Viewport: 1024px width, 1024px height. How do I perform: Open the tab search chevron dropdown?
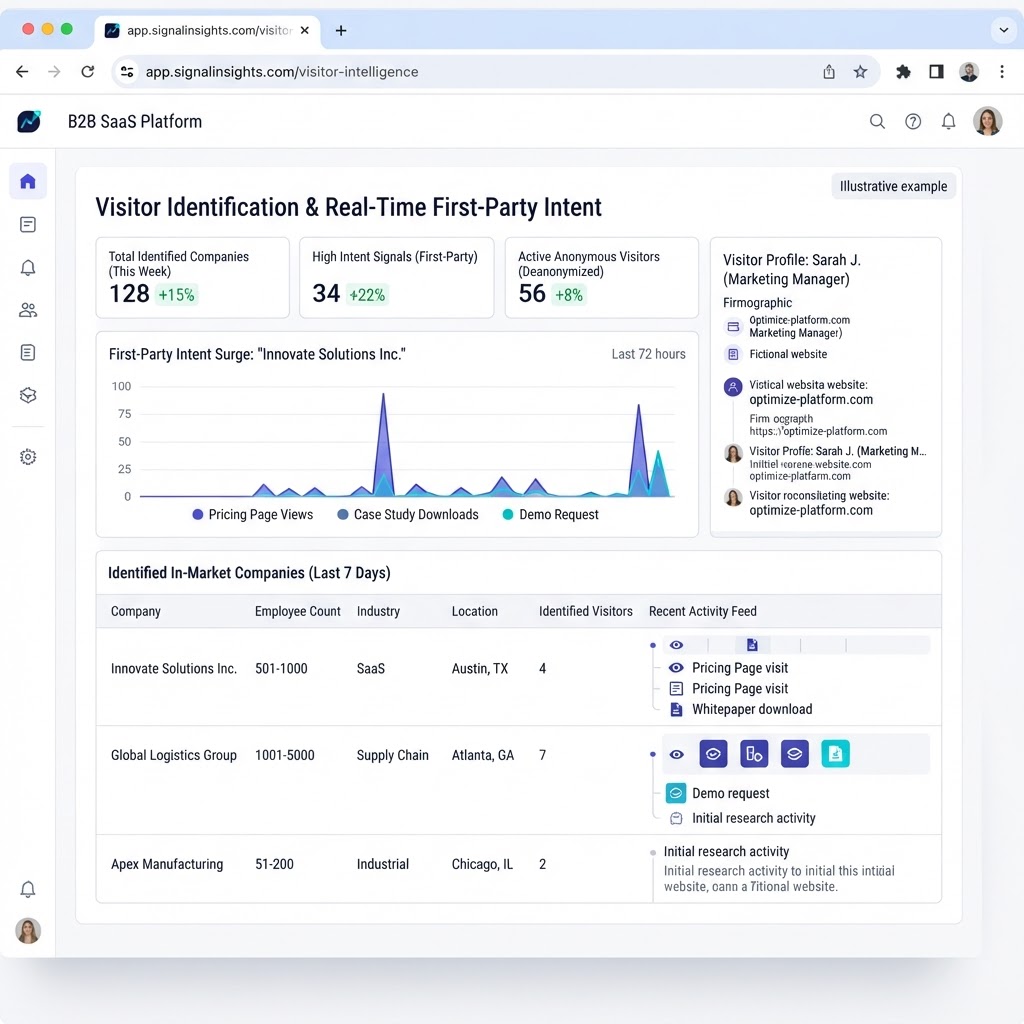pos(1004,30)
